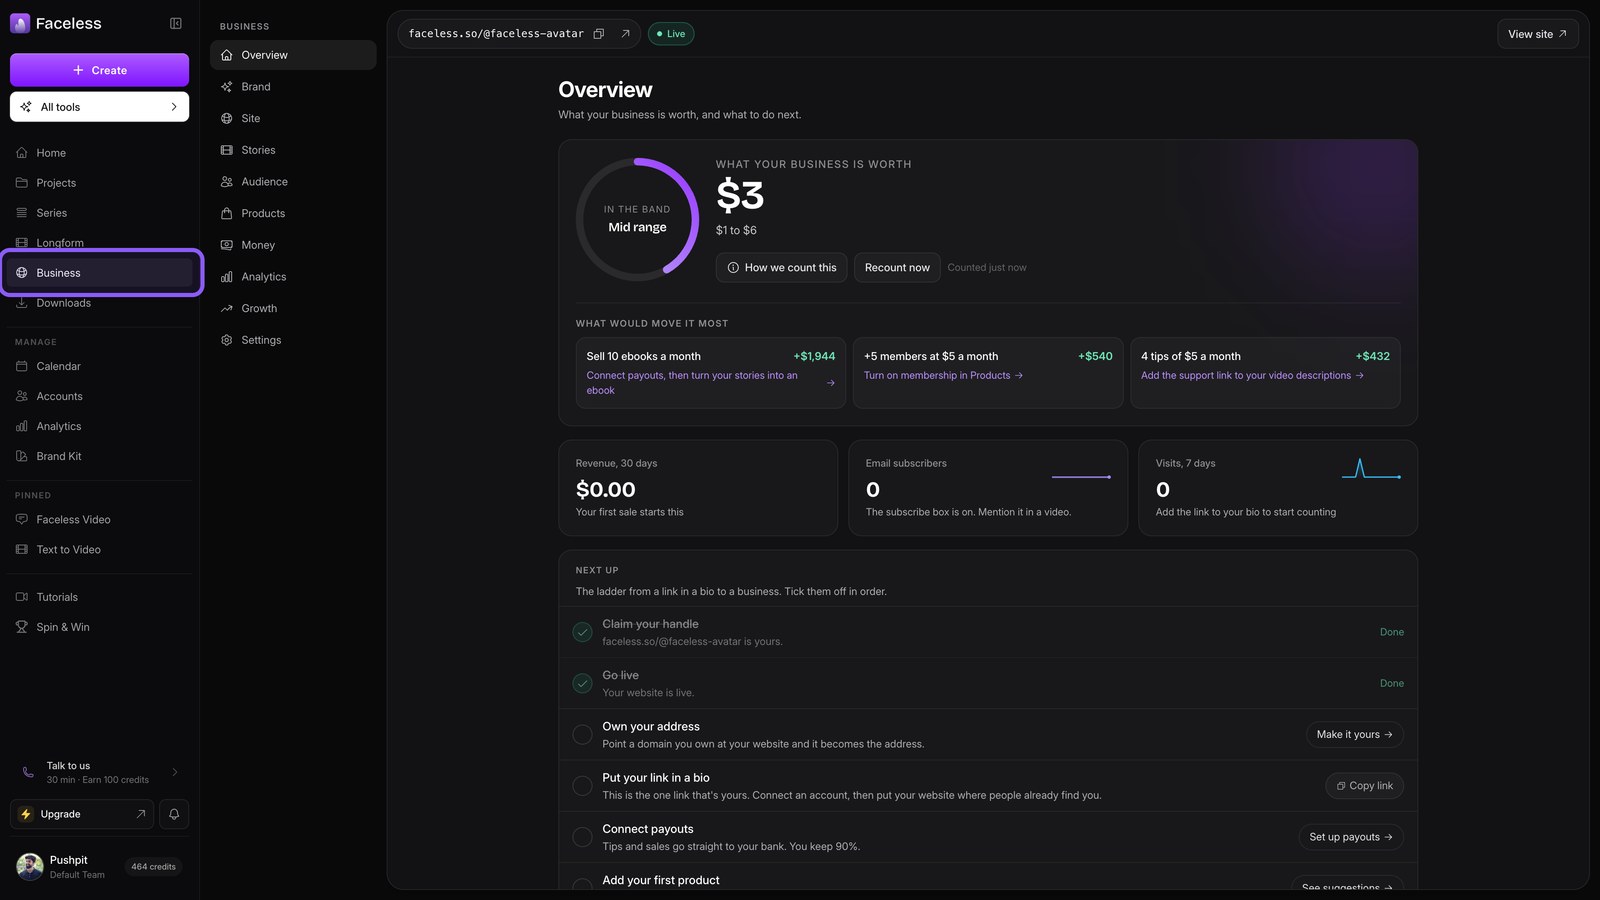Click How we count this
This screenshot has height=900, width=1600.
[x=781, y=267]
